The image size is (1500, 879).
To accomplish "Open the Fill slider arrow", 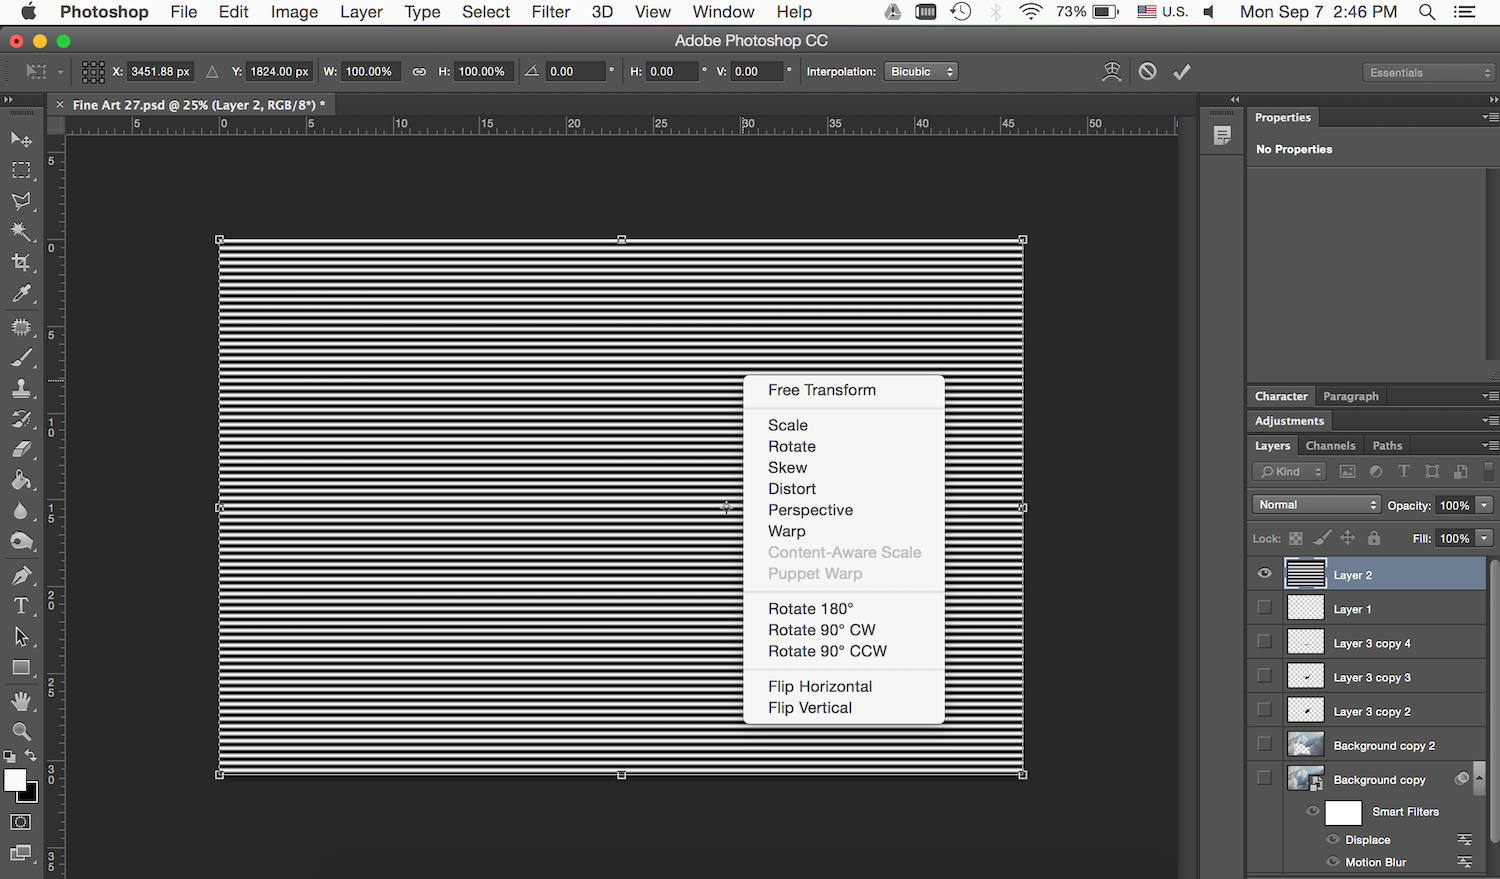I will (x=1485, y=538).
